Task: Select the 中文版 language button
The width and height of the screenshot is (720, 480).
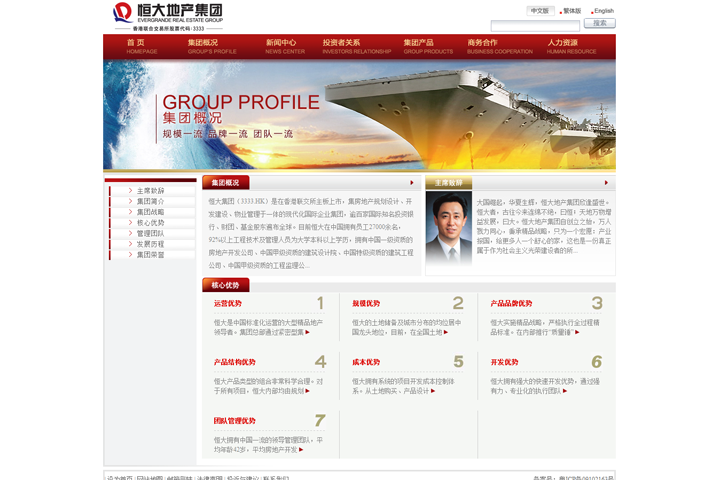Action: (540, 11)
